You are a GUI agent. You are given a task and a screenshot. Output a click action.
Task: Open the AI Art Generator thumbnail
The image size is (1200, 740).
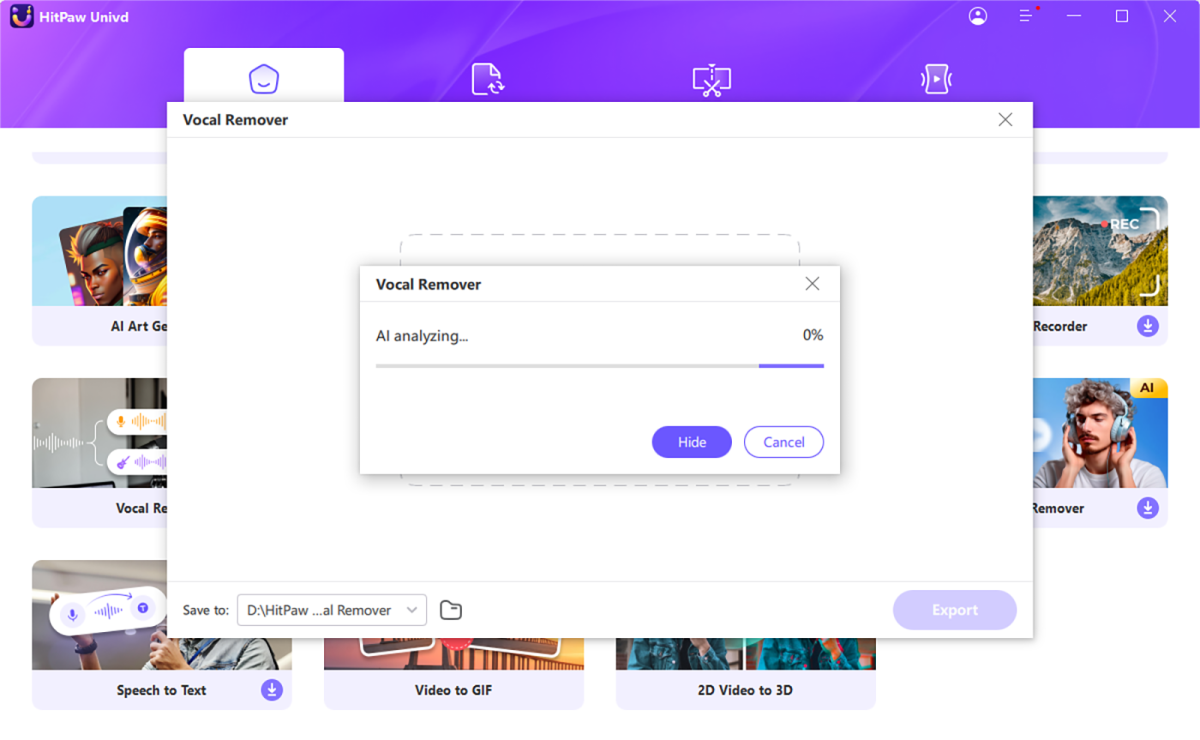pos(99,251)
